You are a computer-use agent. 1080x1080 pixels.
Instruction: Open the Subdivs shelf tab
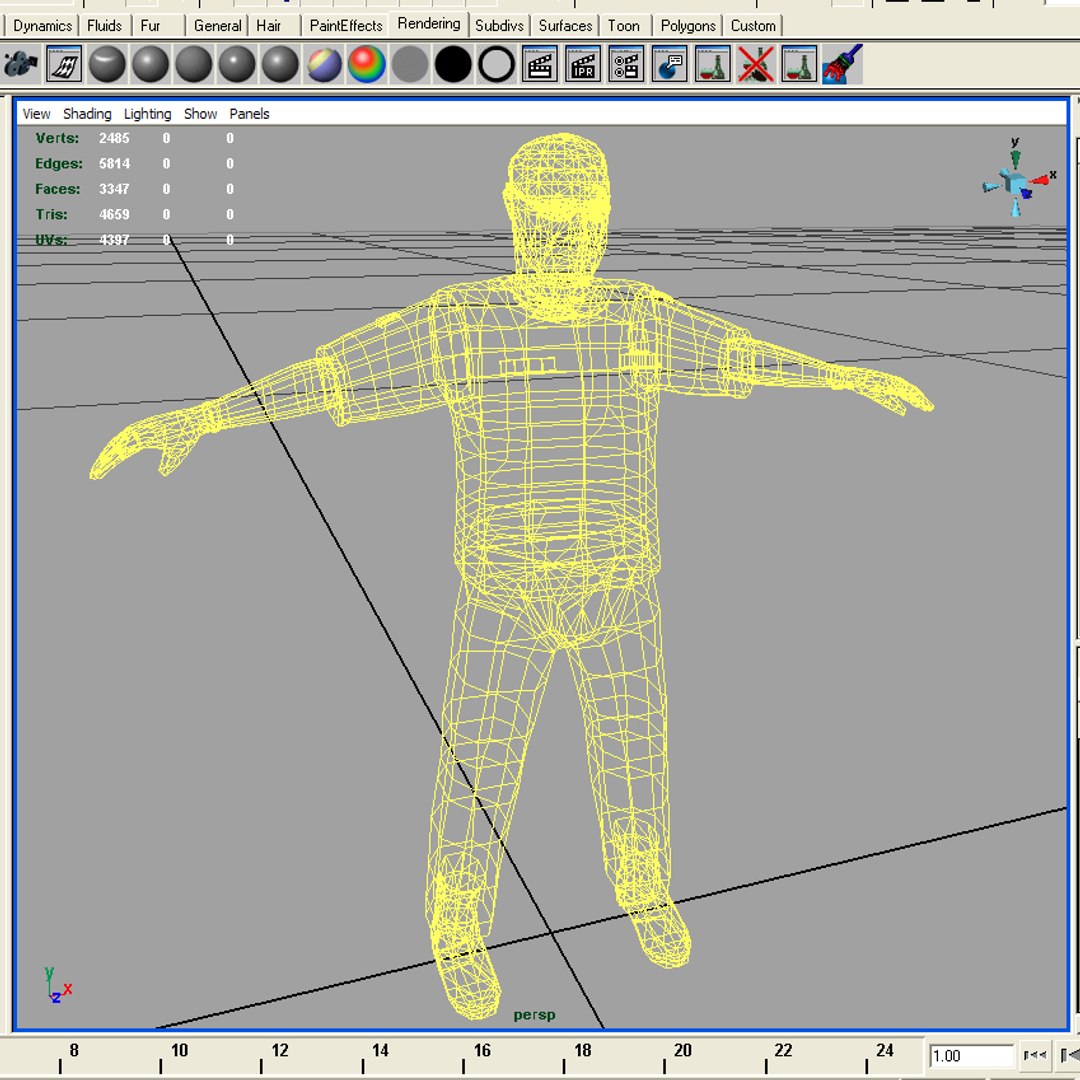499,26
